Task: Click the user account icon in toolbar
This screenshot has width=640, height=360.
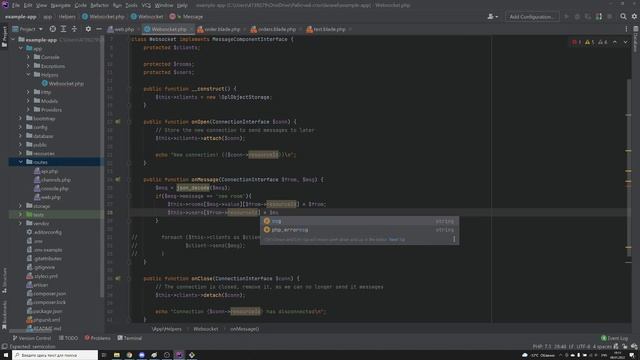Action: pos(493,17)
